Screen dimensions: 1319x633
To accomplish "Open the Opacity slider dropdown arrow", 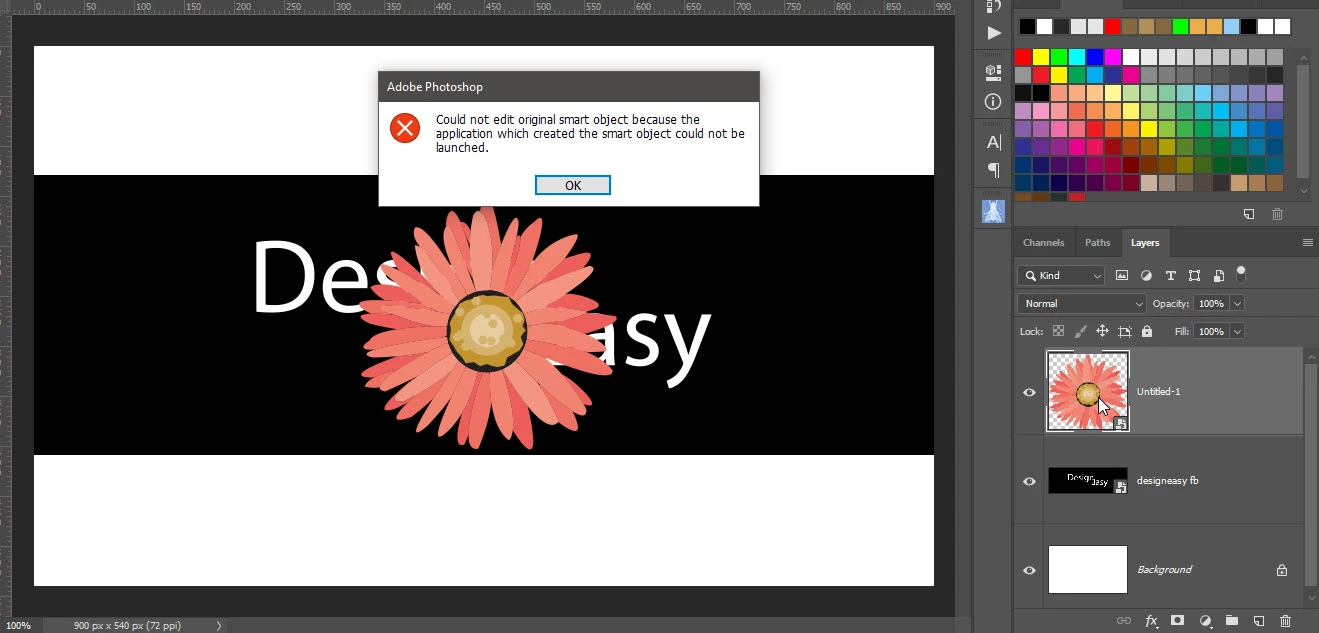I will point(1238,303).
